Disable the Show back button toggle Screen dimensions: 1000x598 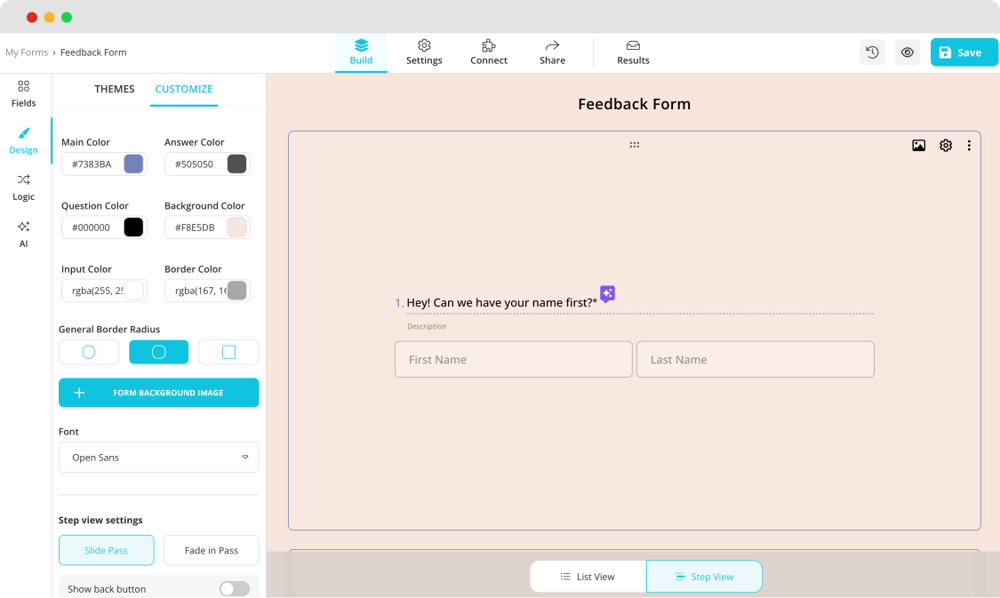point(235,588)
